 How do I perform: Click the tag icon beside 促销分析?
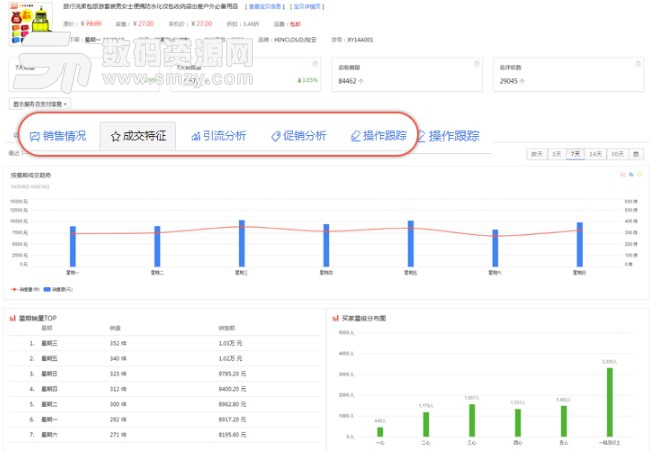[275, 136]
